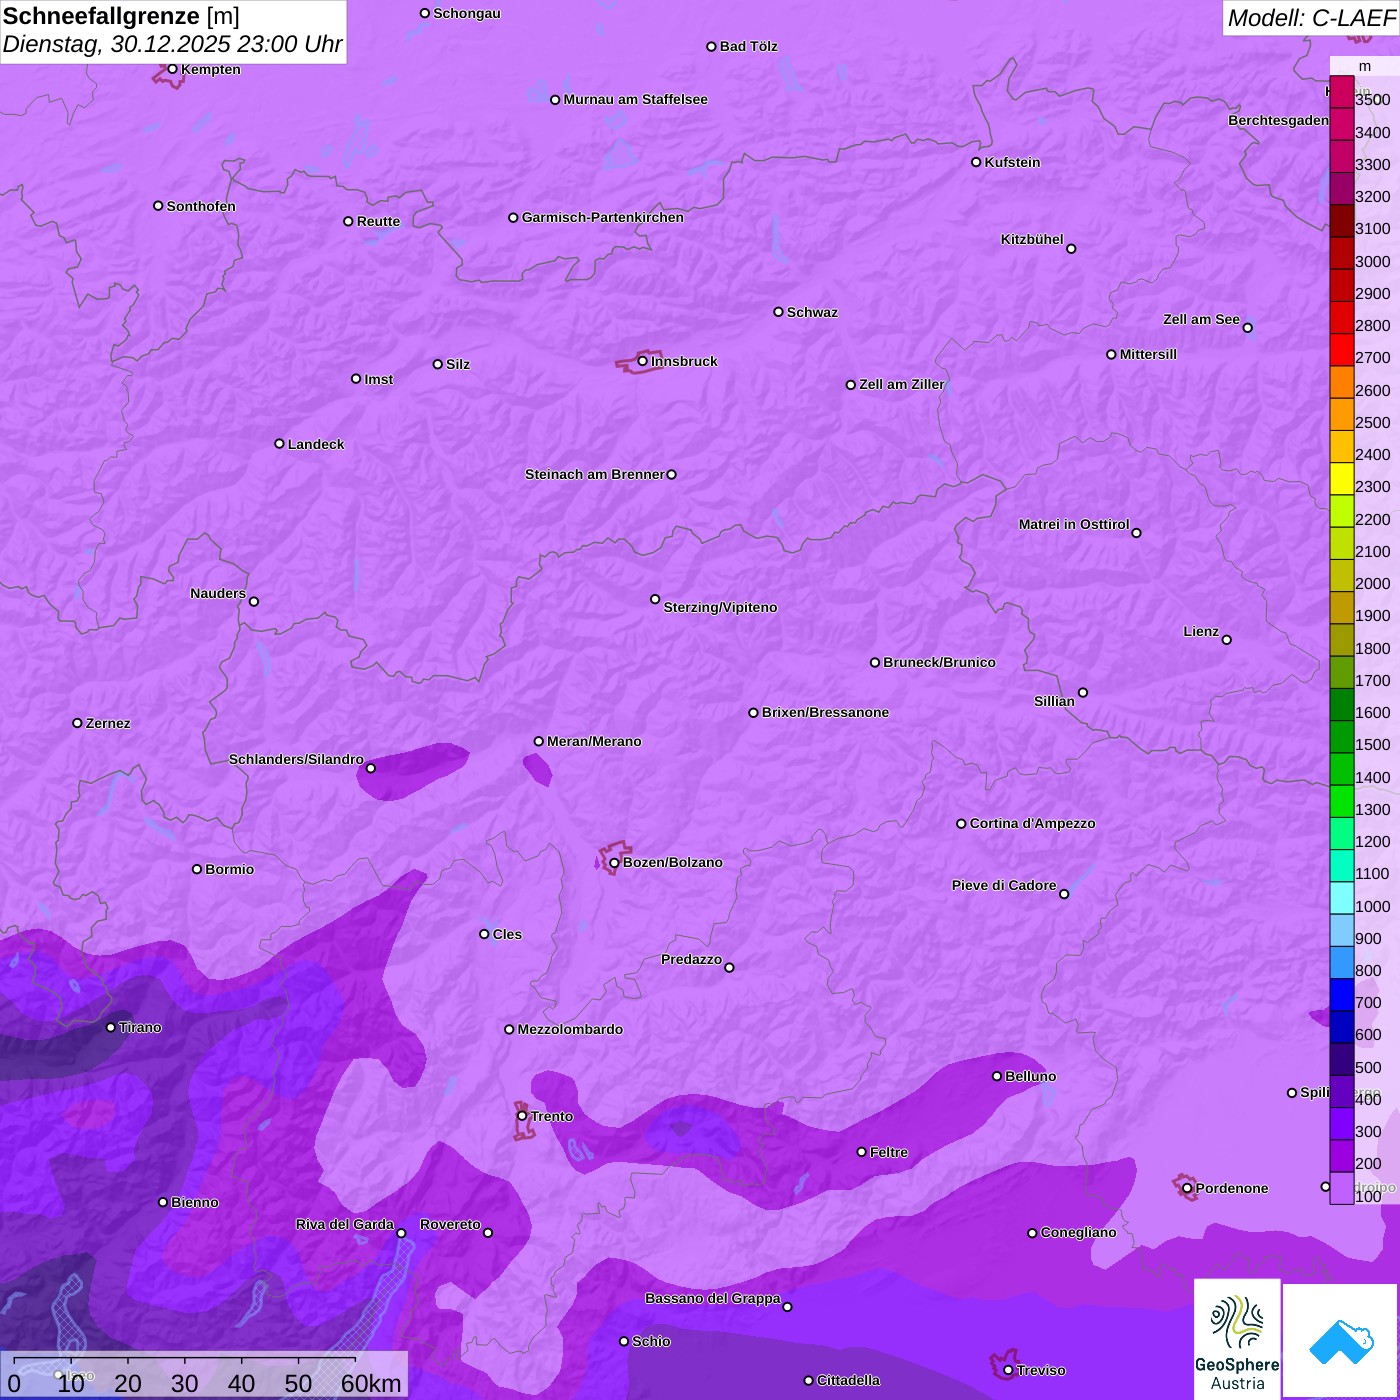Image resolution: width=1400 pixels, height=1400 pixels.
Task: Click the 3500 m legend color
Action: (x=1342, y=92)
